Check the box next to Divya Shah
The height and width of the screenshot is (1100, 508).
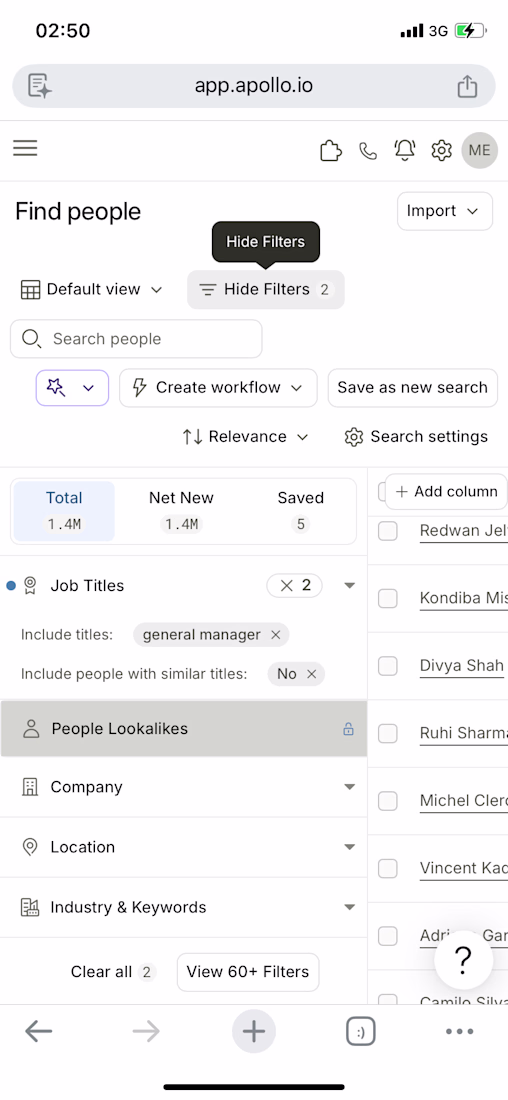tap(388, 666)
